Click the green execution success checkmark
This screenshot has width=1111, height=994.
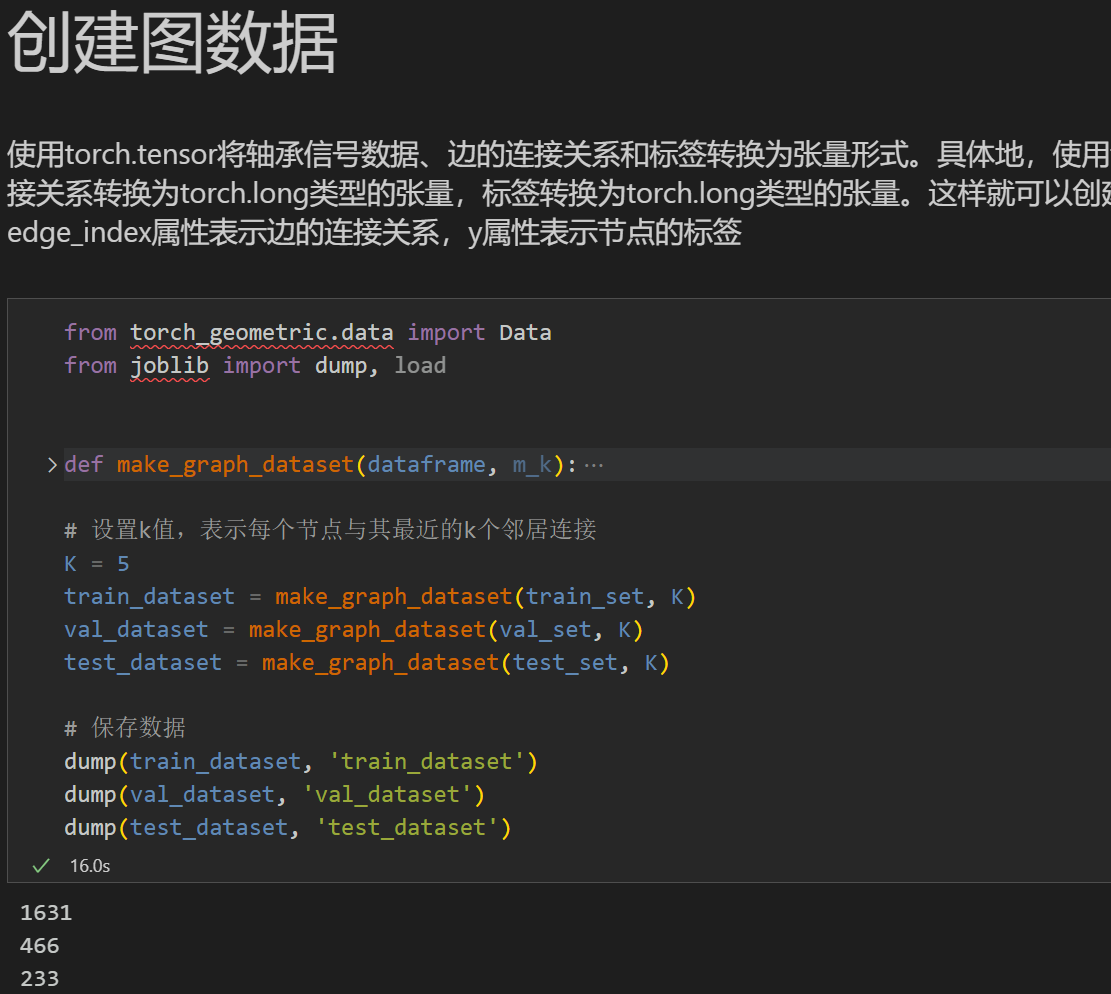coord(40,865)
